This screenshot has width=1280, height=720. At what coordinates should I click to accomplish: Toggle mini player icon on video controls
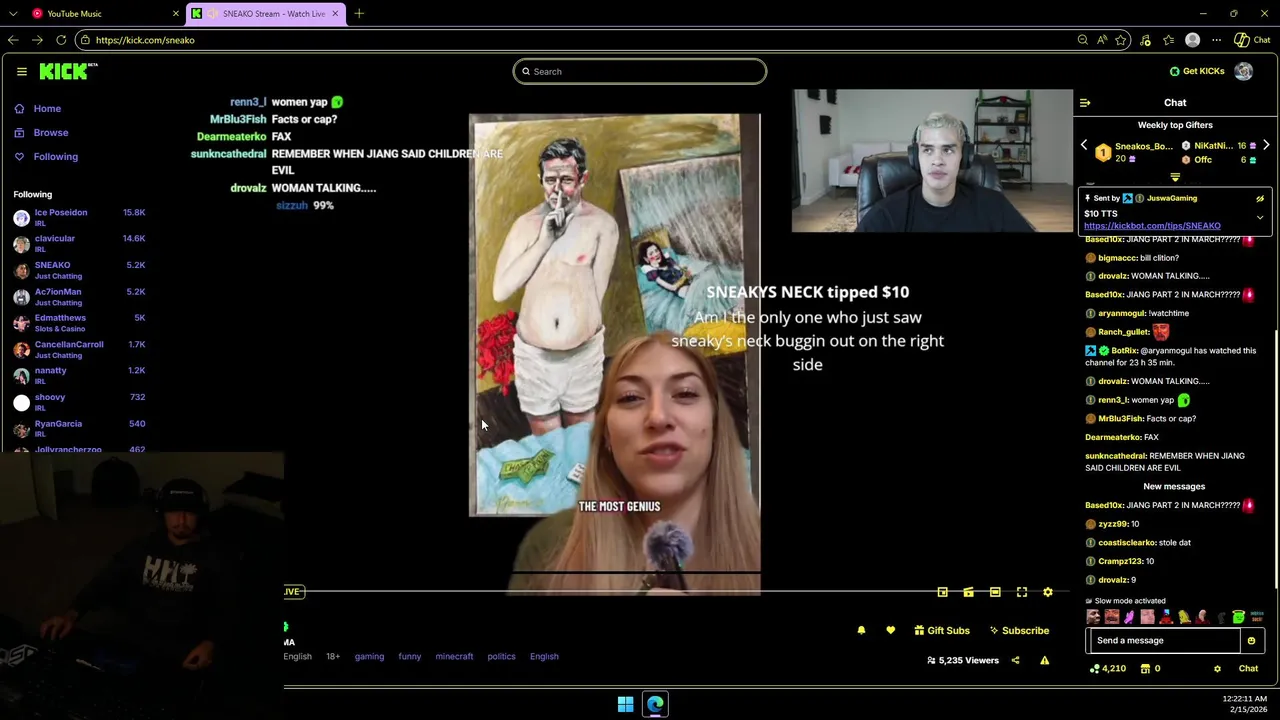click(x=942, y=592)
